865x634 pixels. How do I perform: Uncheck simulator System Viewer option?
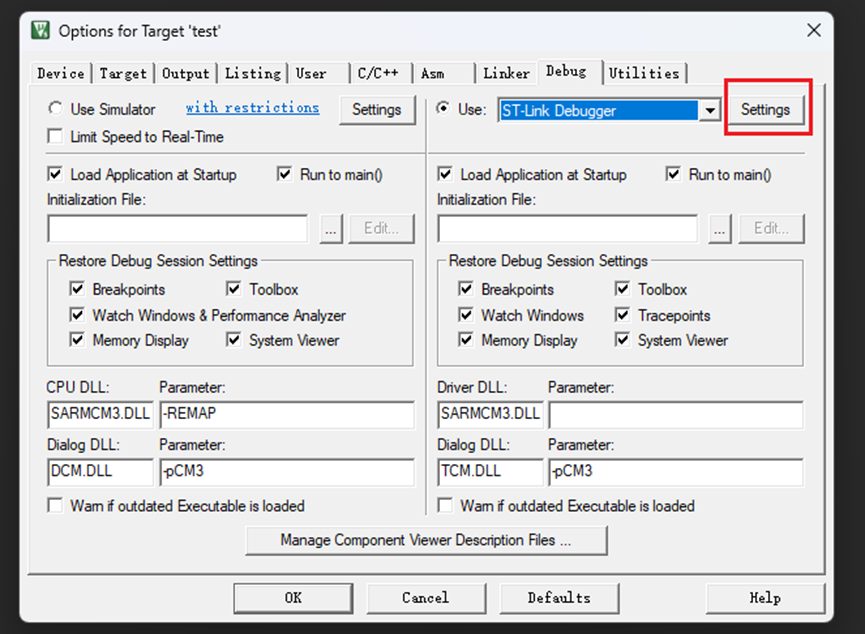pyautogui.click(x=233, y=339)
